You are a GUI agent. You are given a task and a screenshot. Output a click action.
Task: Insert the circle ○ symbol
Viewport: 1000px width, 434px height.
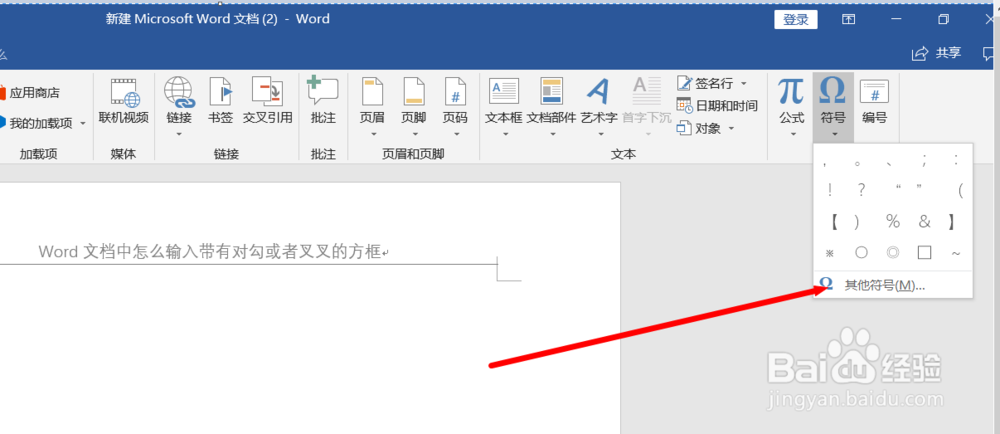(x=861, y=252)
